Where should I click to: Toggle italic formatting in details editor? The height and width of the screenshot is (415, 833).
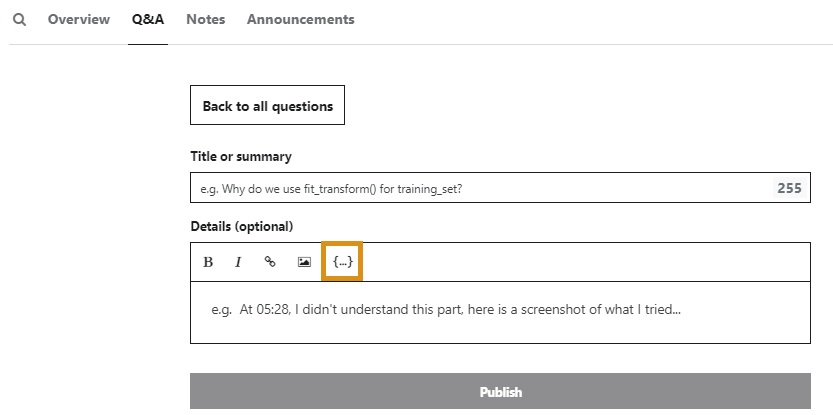point(238,262)
